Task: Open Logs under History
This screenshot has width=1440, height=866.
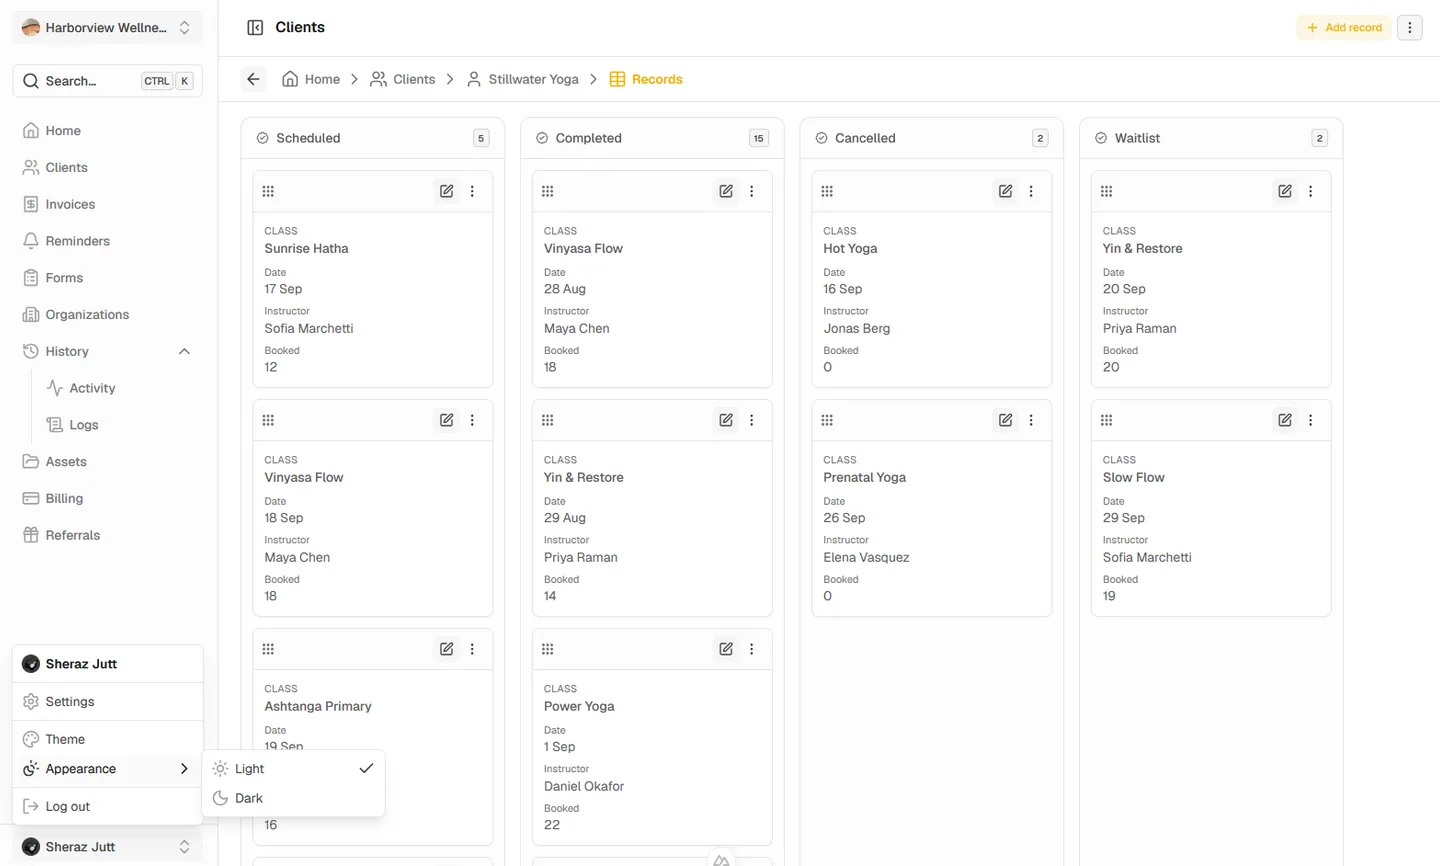Action: coord(119,425)
